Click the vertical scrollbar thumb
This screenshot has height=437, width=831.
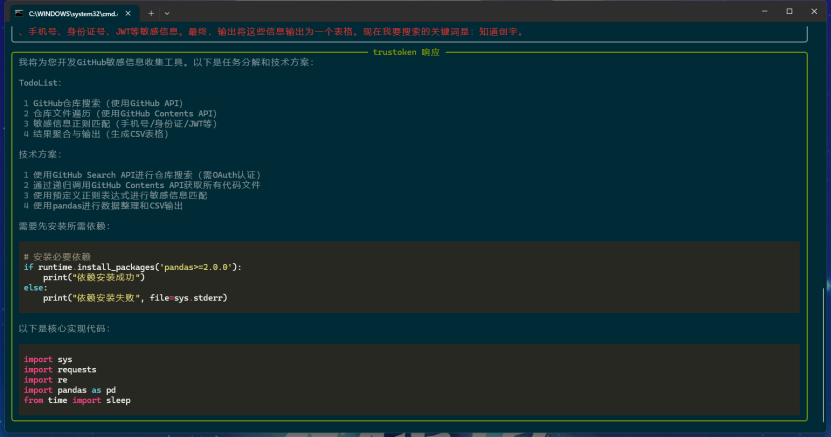pos(824,354)
